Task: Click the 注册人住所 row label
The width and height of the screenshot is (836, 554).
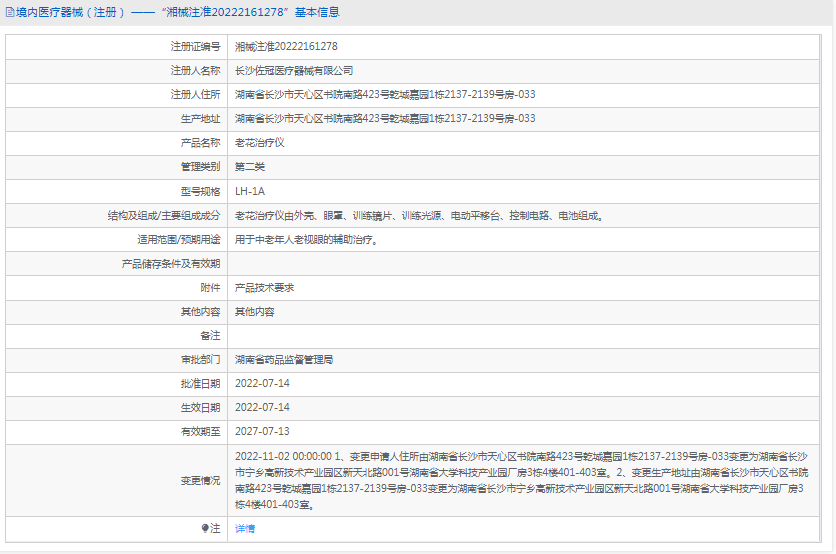Action: click(195, 94)
